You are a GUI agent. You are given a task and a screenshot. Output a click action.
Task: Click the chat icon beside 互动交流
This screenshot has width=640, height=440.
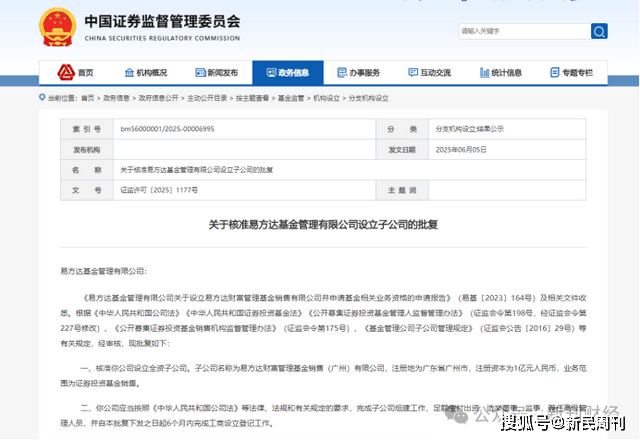(412, 73)
